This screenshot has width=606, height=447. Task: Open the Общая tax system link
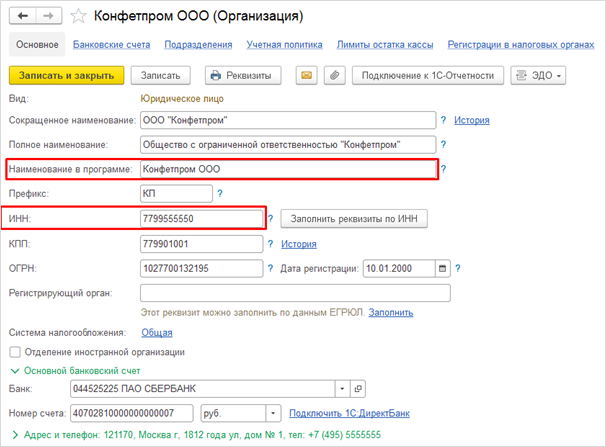(x=156, y=332)
